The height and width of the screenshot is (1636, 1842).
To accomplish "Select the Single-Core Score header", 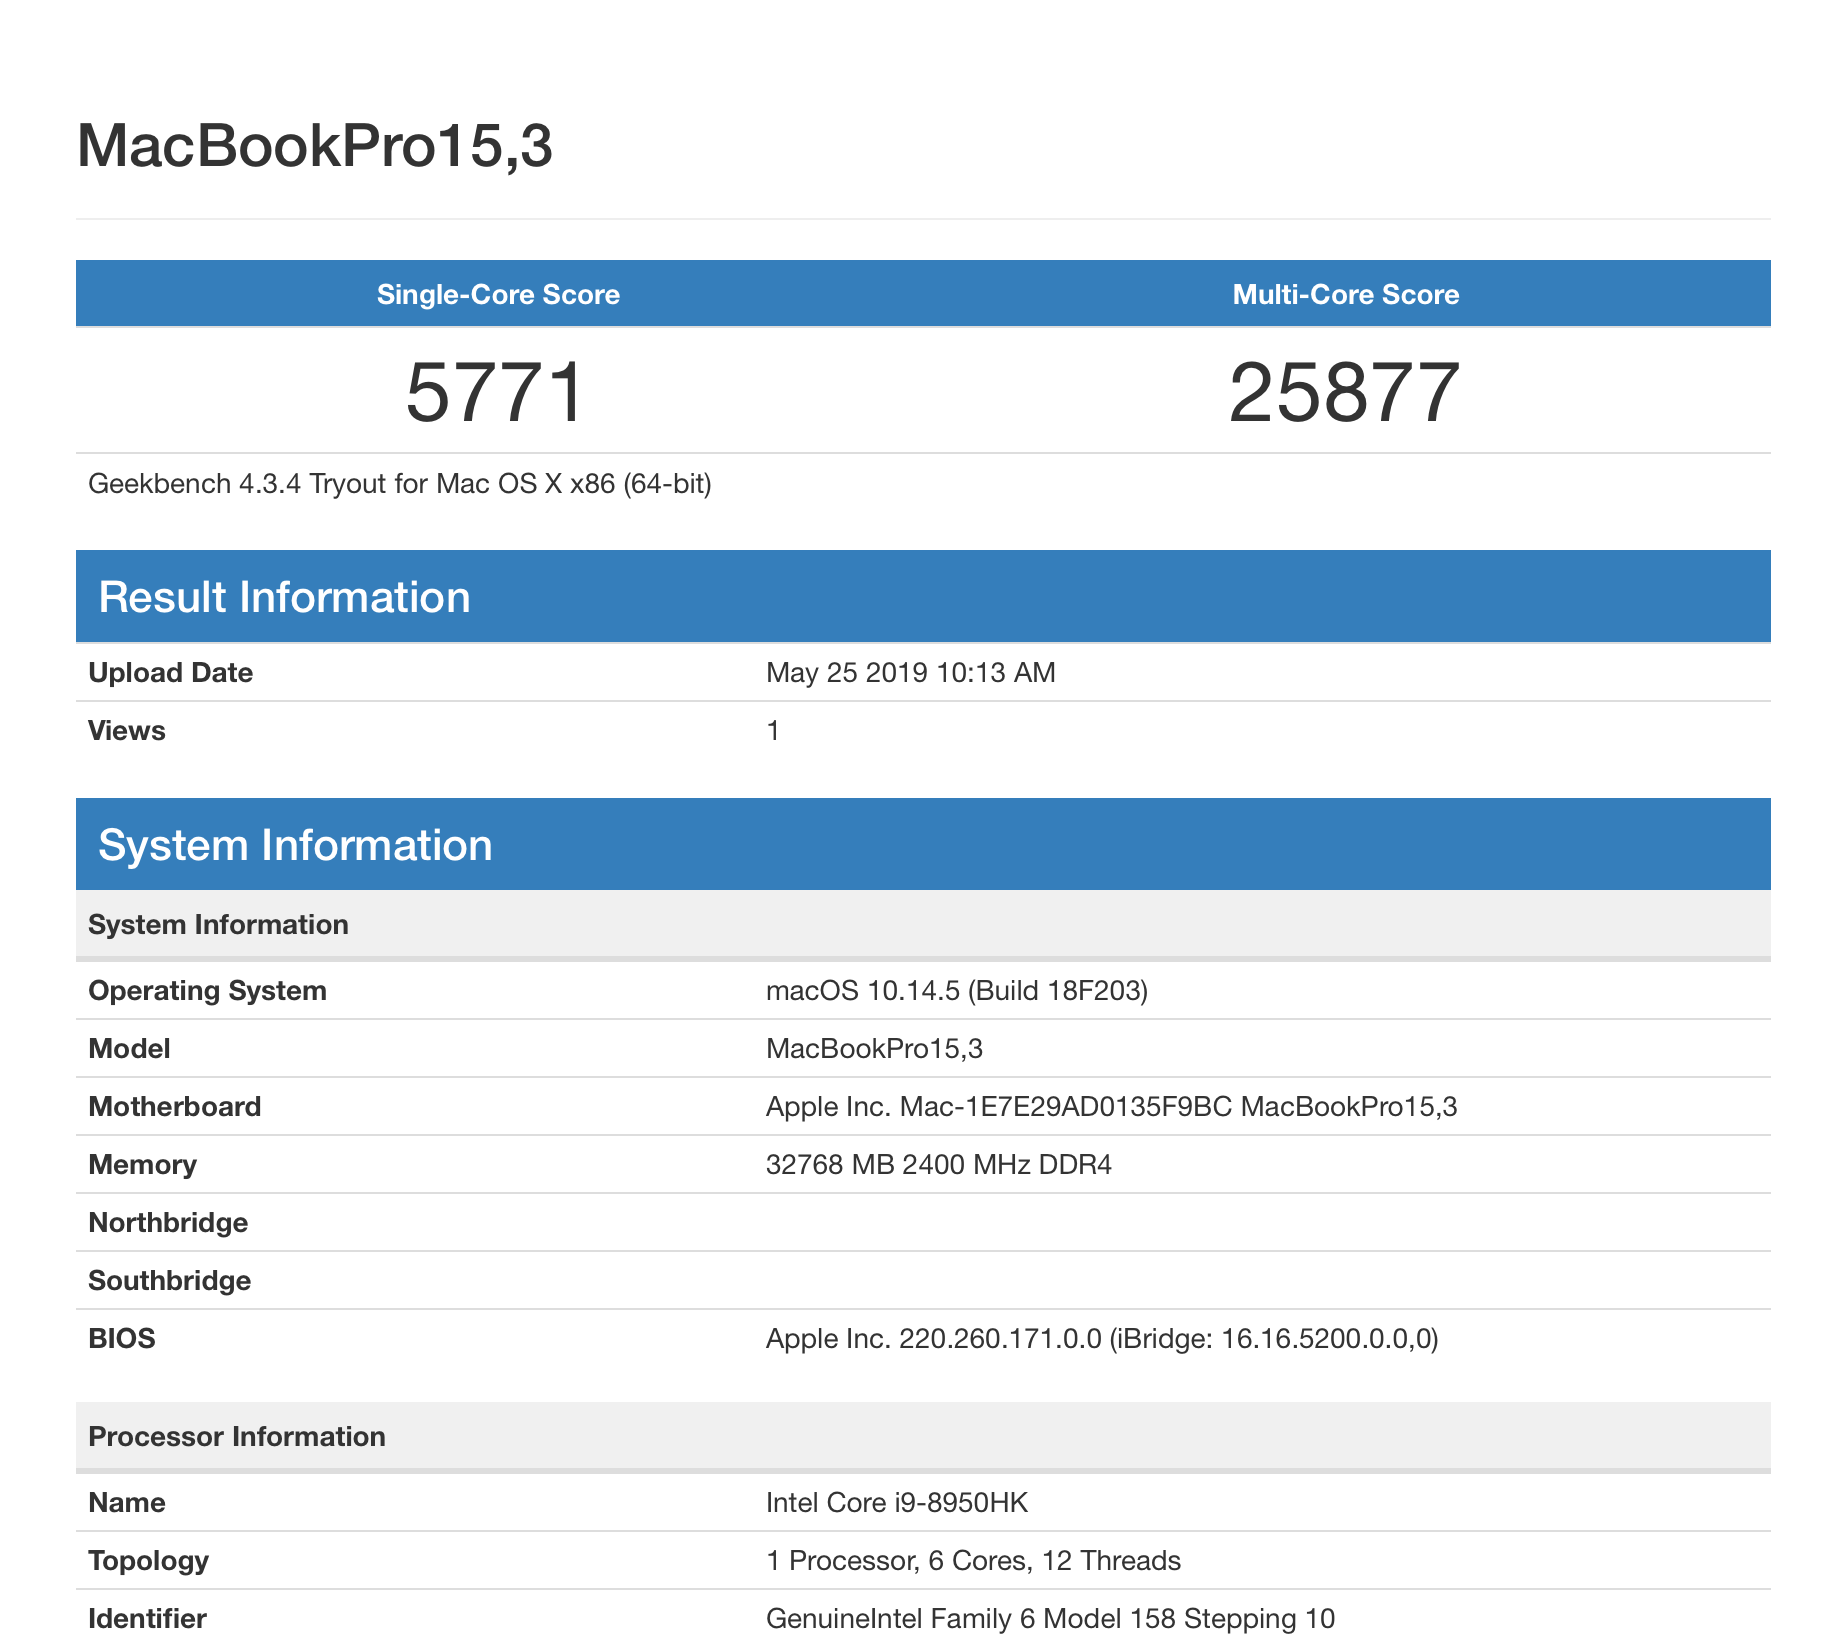I will pyautogui.click(x=498, y=294).
